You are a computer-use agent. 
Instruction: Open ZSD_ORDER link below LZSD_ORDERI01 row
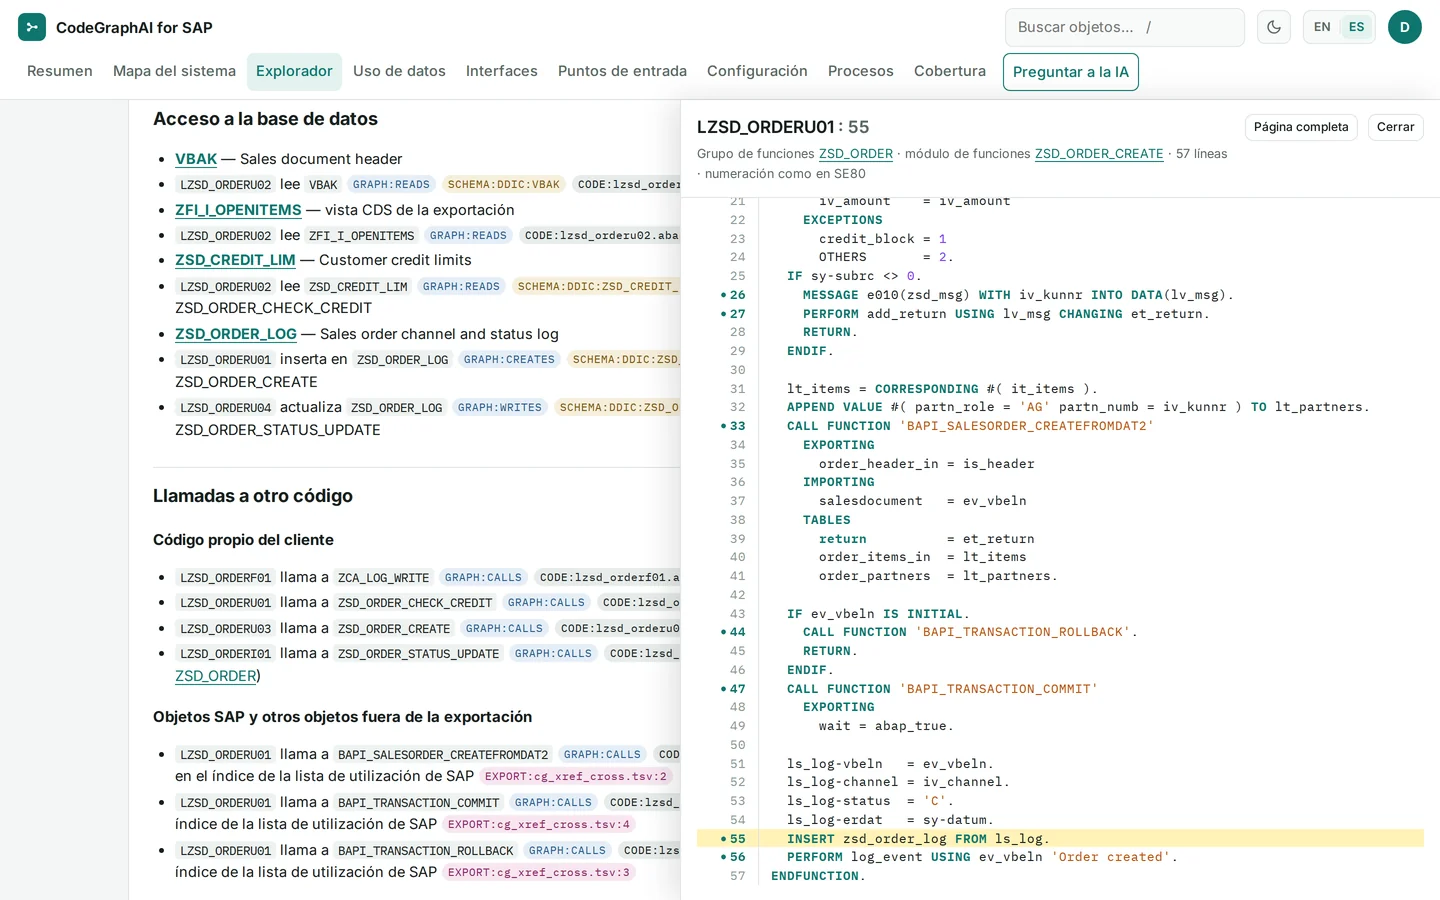pos(216,676)
